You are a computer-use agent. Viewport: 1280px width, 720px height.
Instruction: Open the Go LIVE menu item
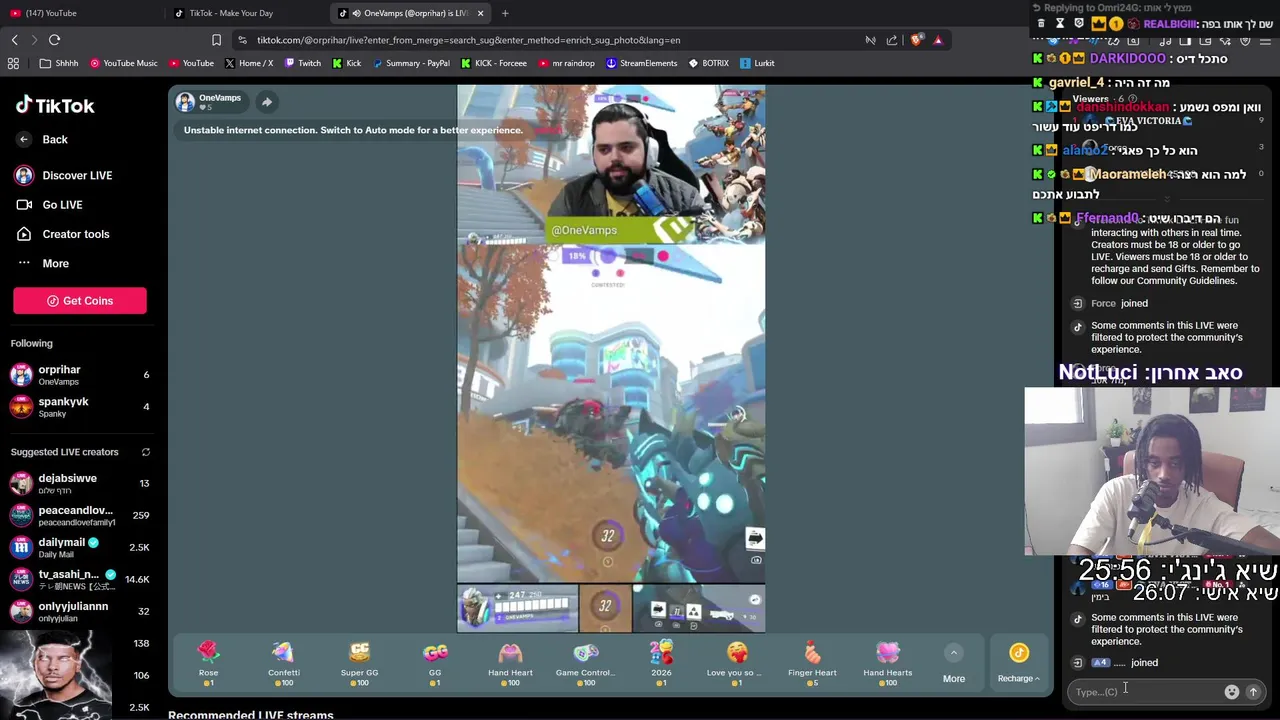49,205
